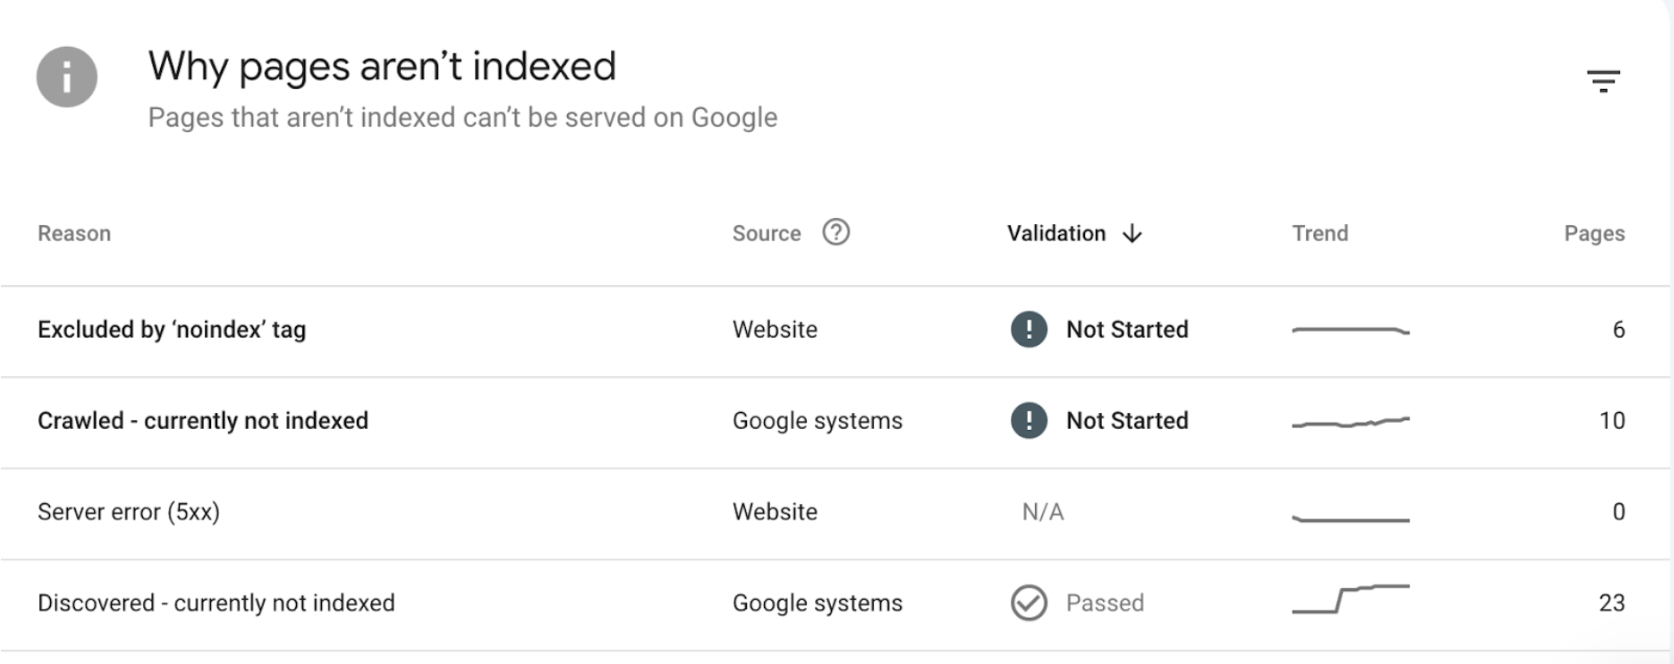Open the 'Server error (5xx)' row
1674x664 pixels.
(x=129, y=512)
